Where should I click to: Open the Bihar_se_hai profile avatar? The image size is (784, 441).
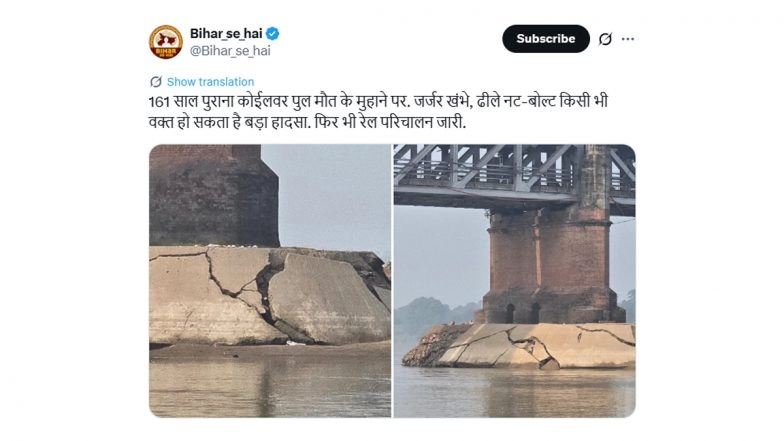(166, 41)
